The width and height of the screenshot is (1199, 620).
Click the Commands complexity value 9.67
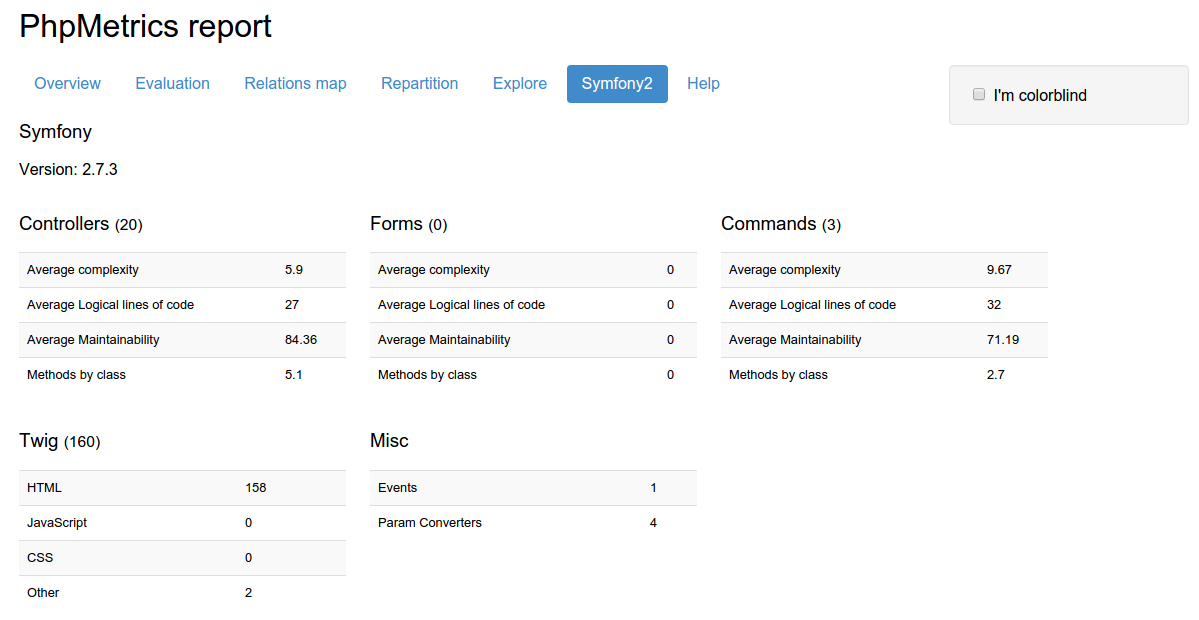pos(999,270)
